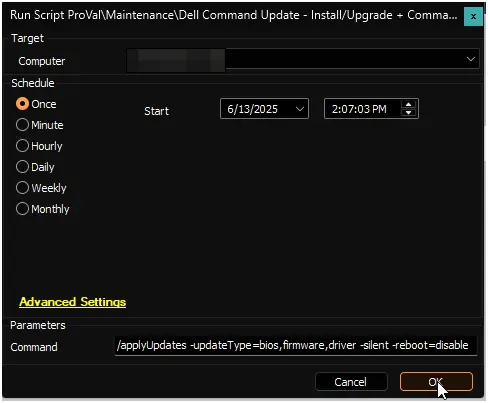Open the Advanced Settings link

[73, 302]
